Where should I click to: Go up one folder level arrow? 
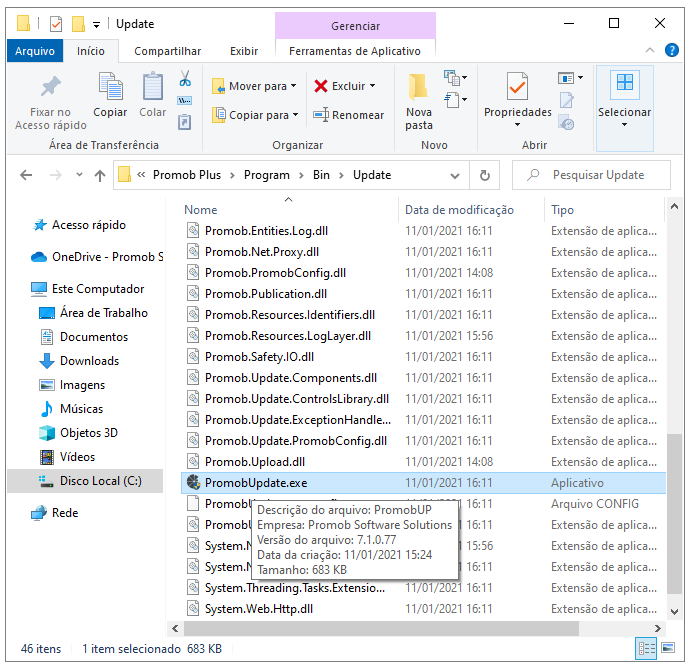[x=100, y=175]
